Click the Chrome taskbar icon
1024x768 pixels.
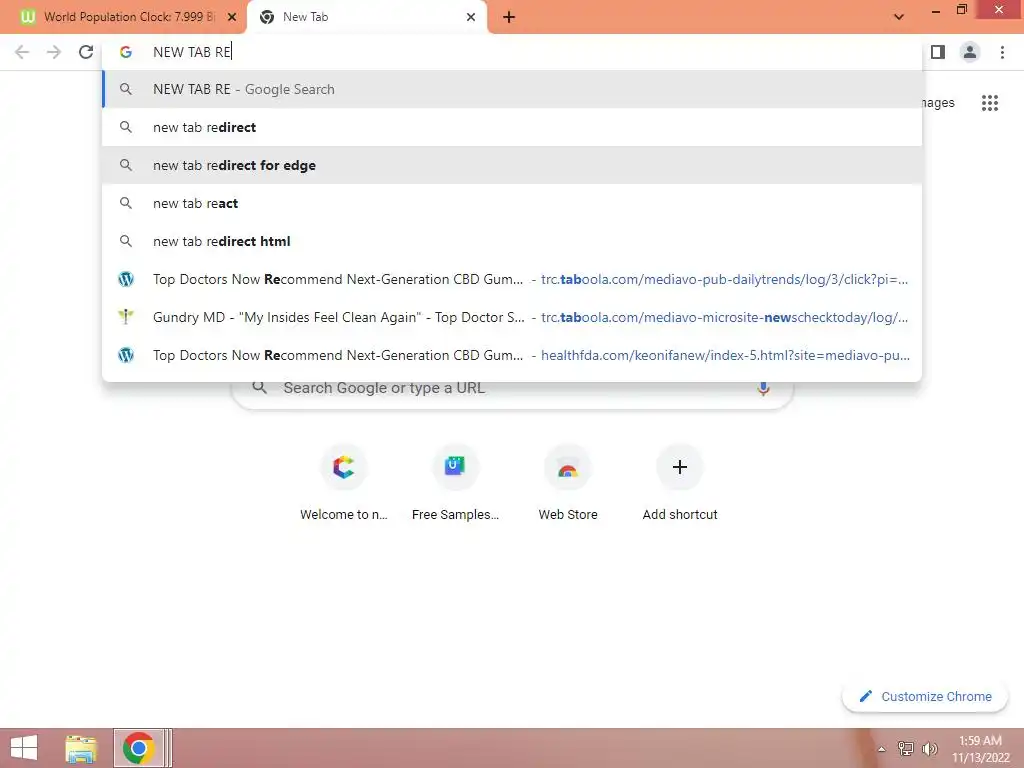[138, 748]
